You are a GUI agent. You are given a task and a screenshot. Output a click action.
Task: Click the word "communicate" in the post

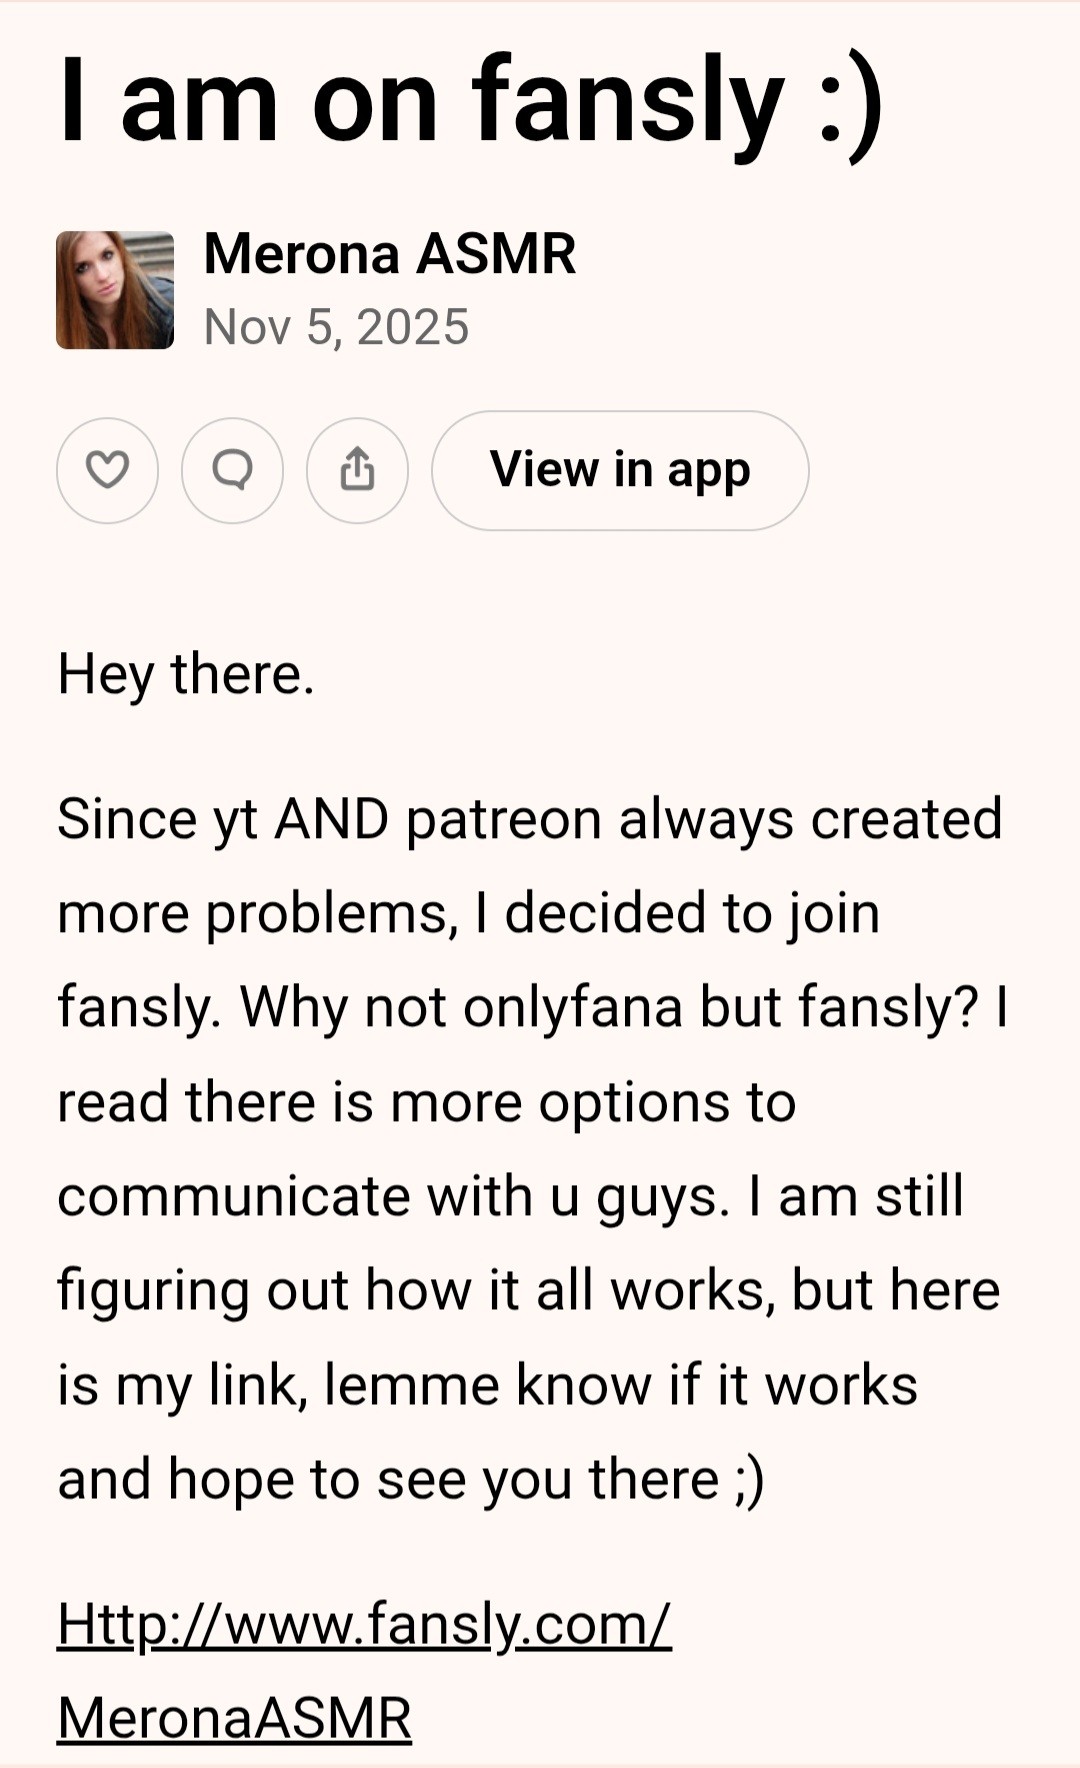234,1196
